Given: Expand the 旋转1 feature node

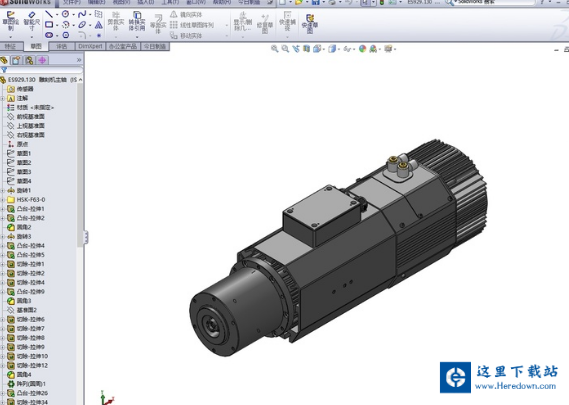Looking at the screenshot, I should coord(3,191).
